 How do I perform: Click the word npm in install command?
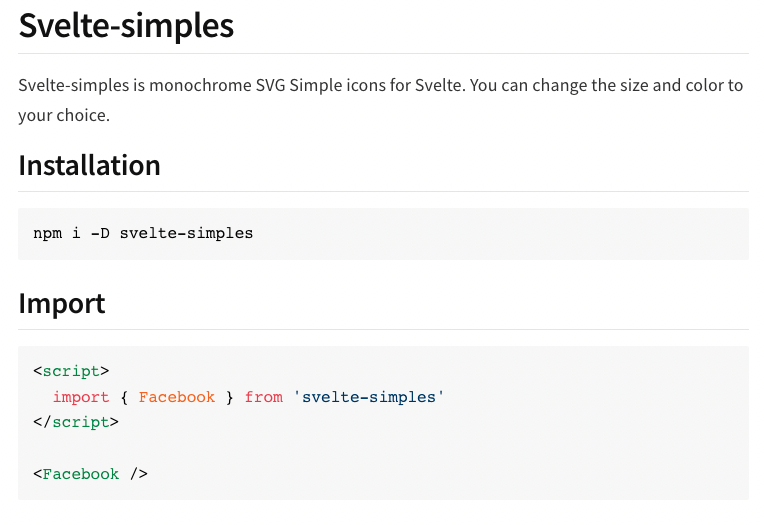(47, 233)
